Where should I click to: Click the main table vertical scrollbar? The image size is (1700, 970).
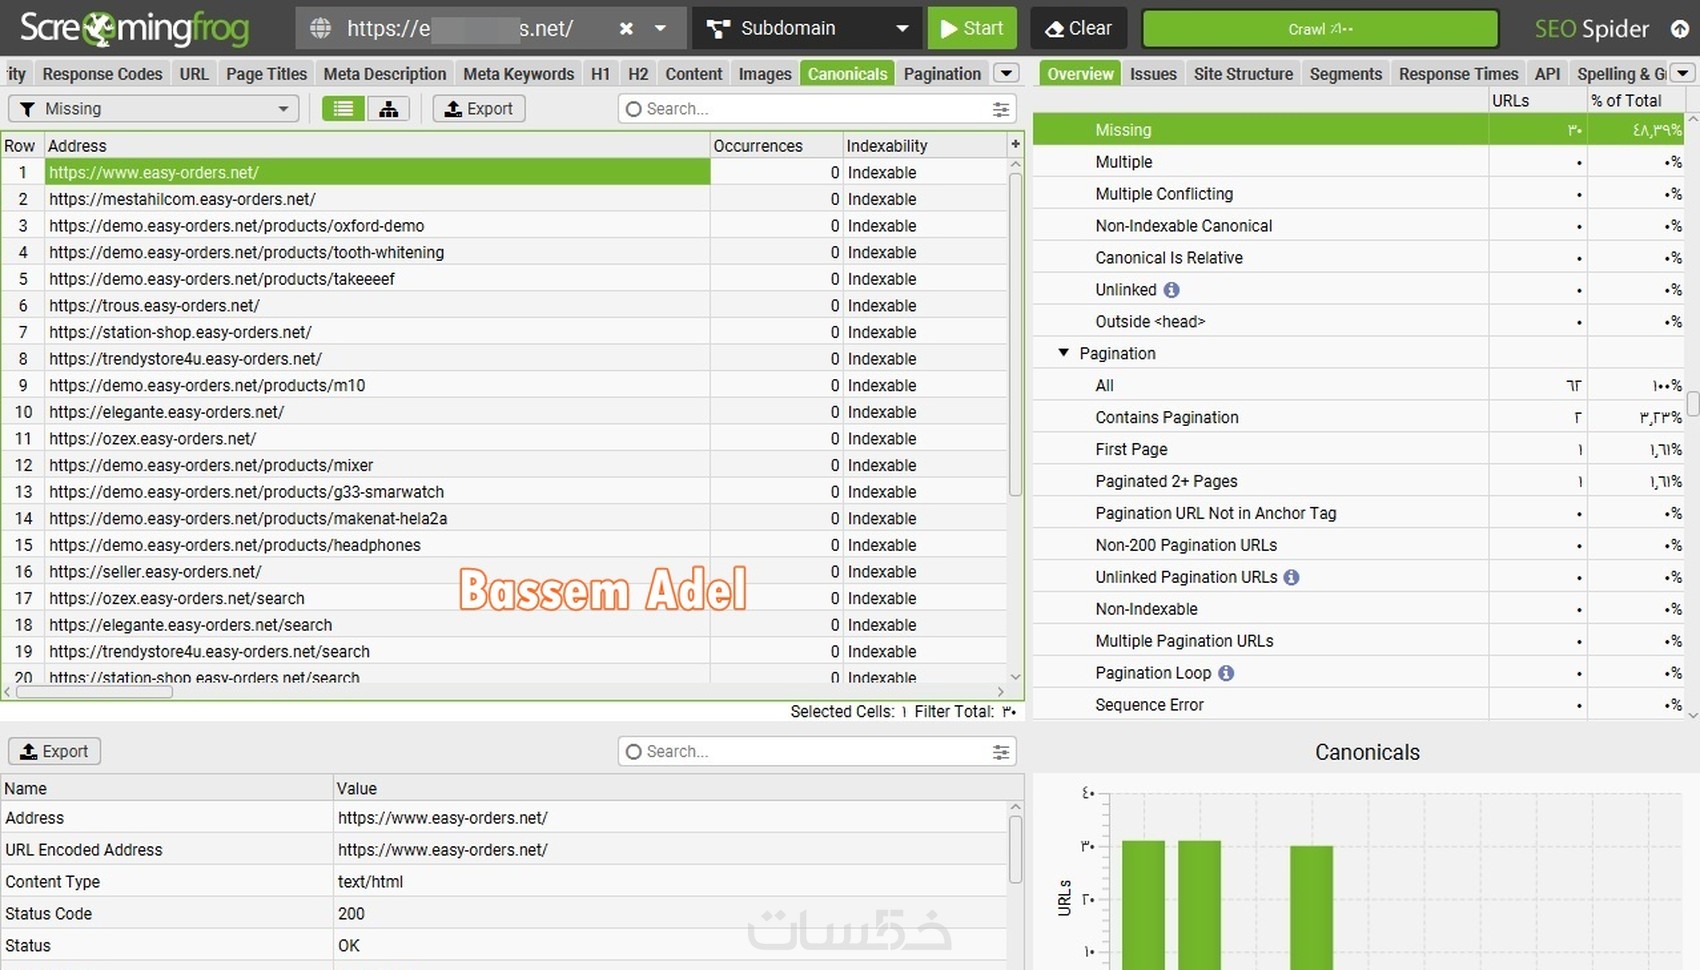pos(1015,335)
